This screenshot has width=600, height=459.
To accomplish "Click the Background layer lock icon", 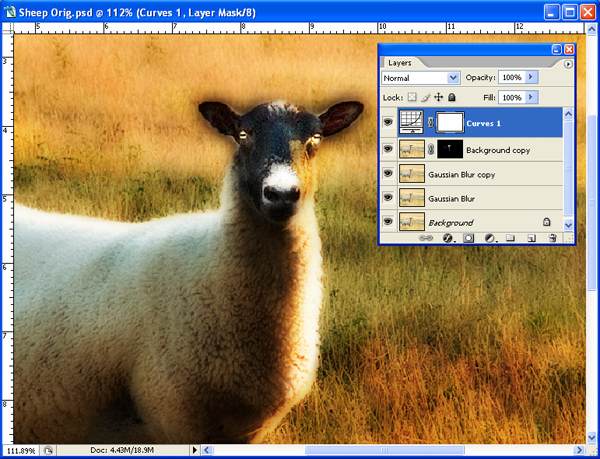I will 547,222.
